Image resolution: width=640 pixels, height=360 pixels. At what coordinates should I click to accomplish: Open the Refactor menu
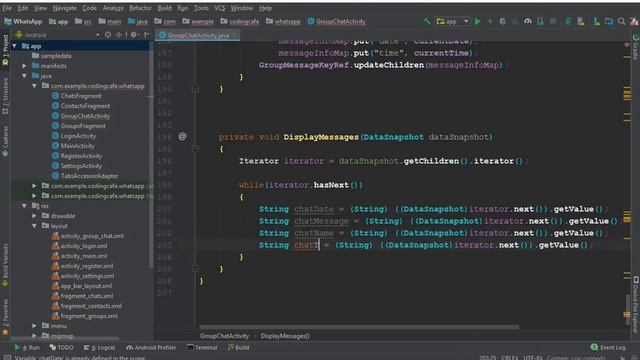[140, 8]
